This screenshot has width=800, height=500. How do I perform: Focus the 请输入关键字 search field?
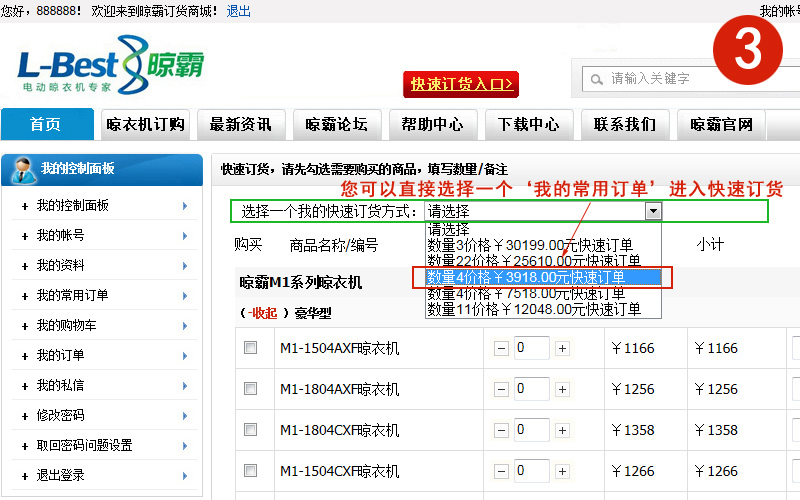(691, 79)
